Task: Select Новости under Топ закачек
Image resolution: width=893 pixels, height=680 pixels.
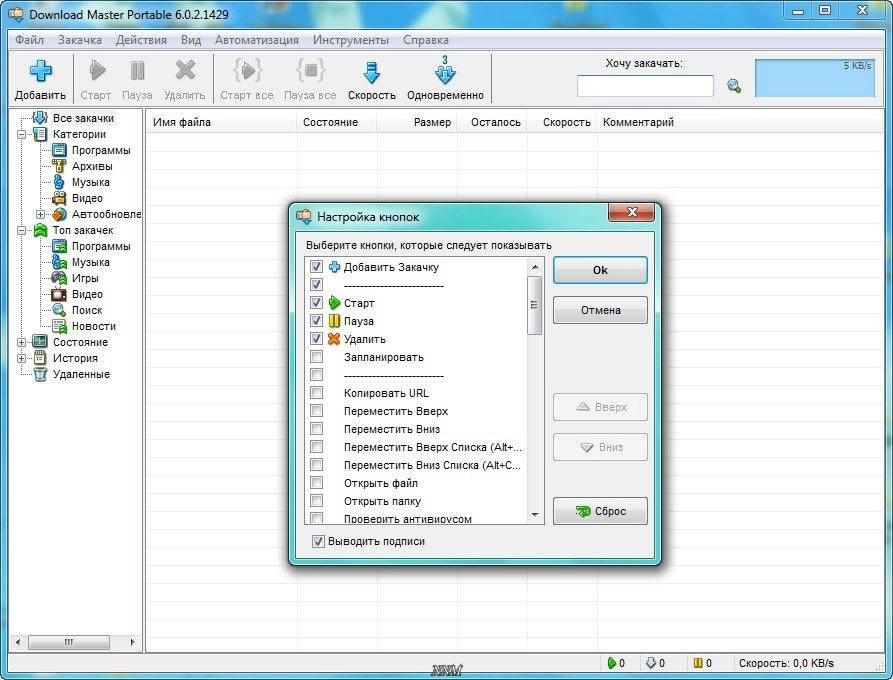Action: (93, 326)
